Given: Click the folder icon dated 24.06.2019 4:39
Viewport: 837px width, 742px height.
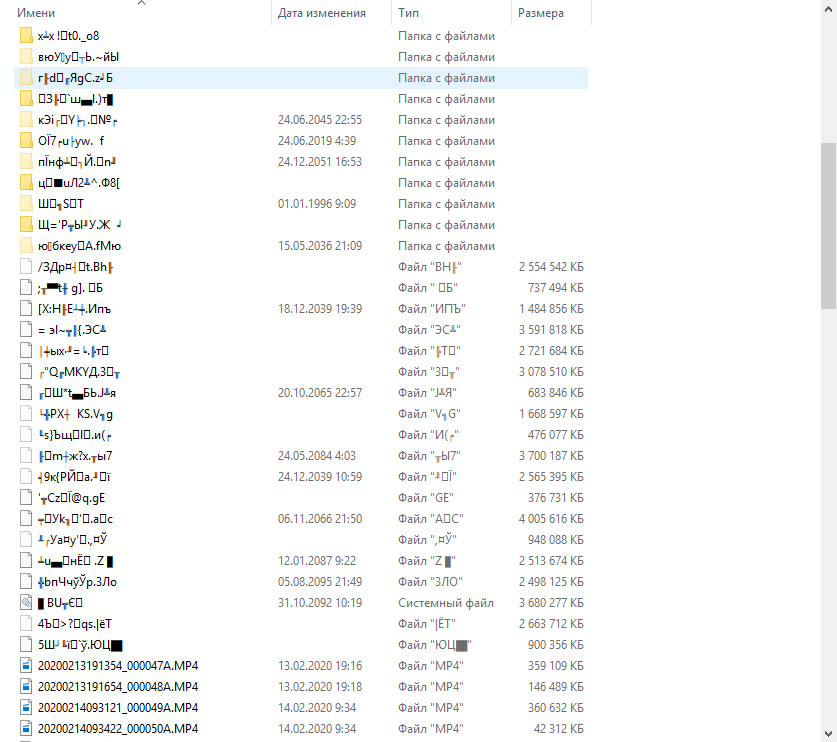Looking at the screenshot, I should click(27, 140).
